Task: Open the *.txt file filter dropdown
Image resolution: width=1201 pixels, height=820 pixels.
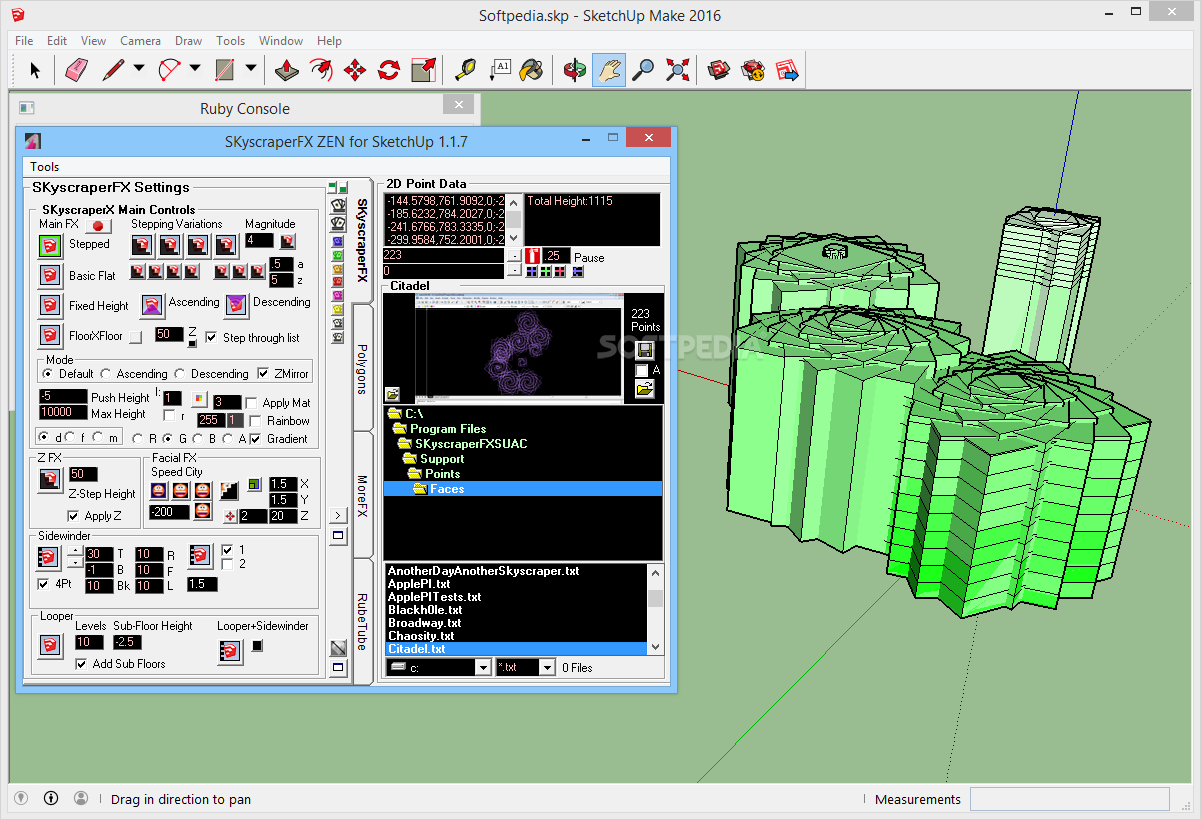Action: point(547,667)
